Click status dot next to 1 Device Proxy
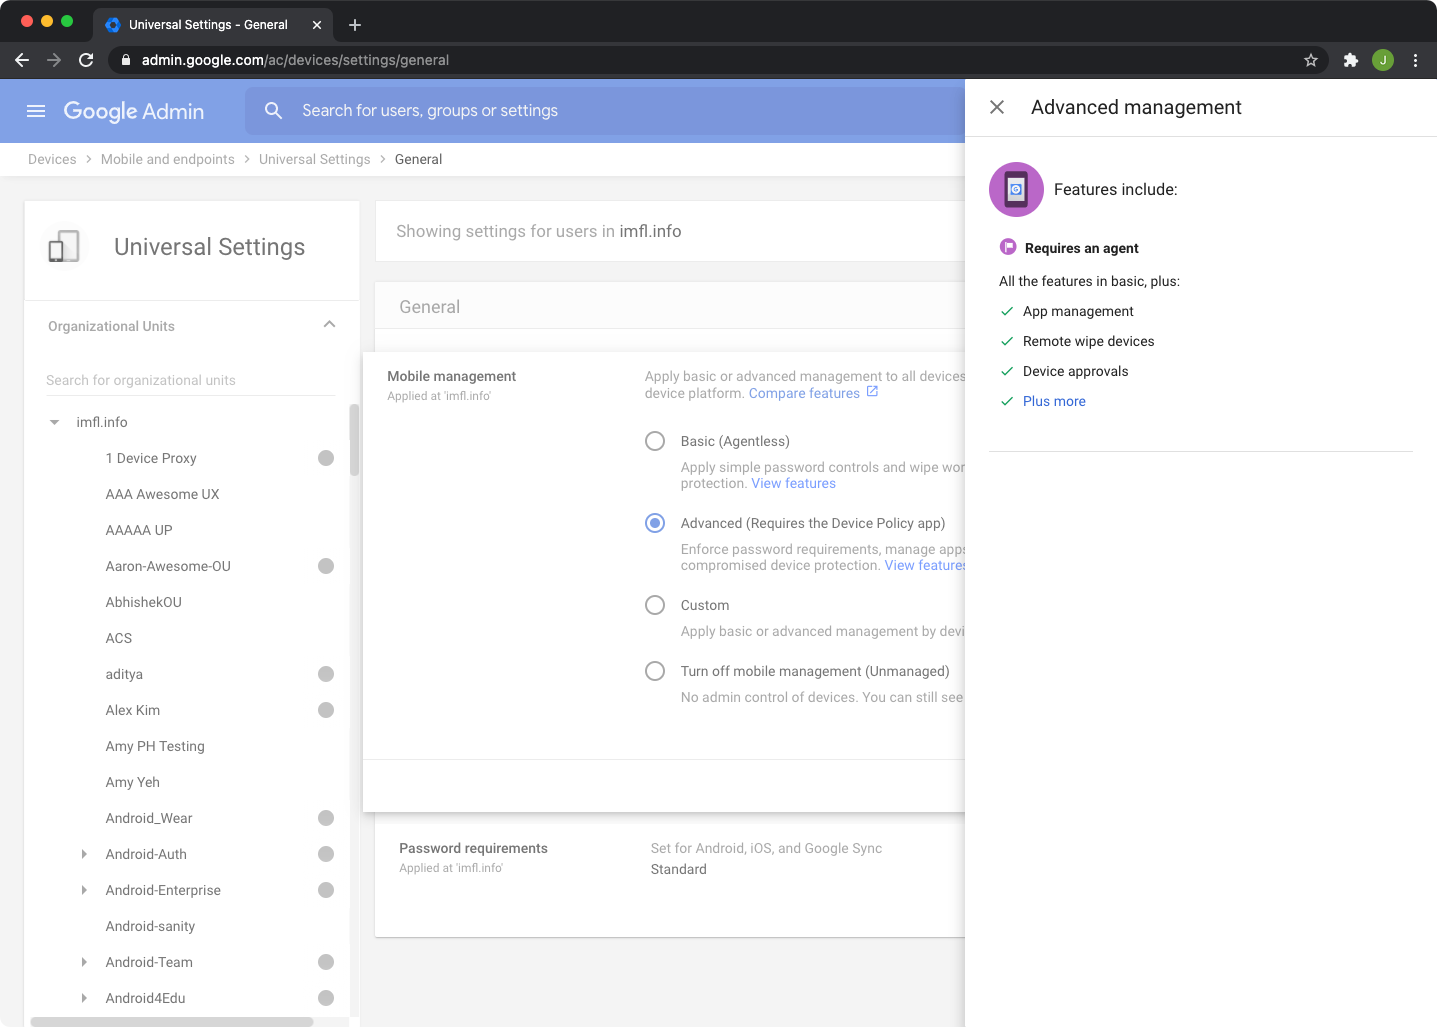Screen dimensions: 1437x1027 [326, 458]
